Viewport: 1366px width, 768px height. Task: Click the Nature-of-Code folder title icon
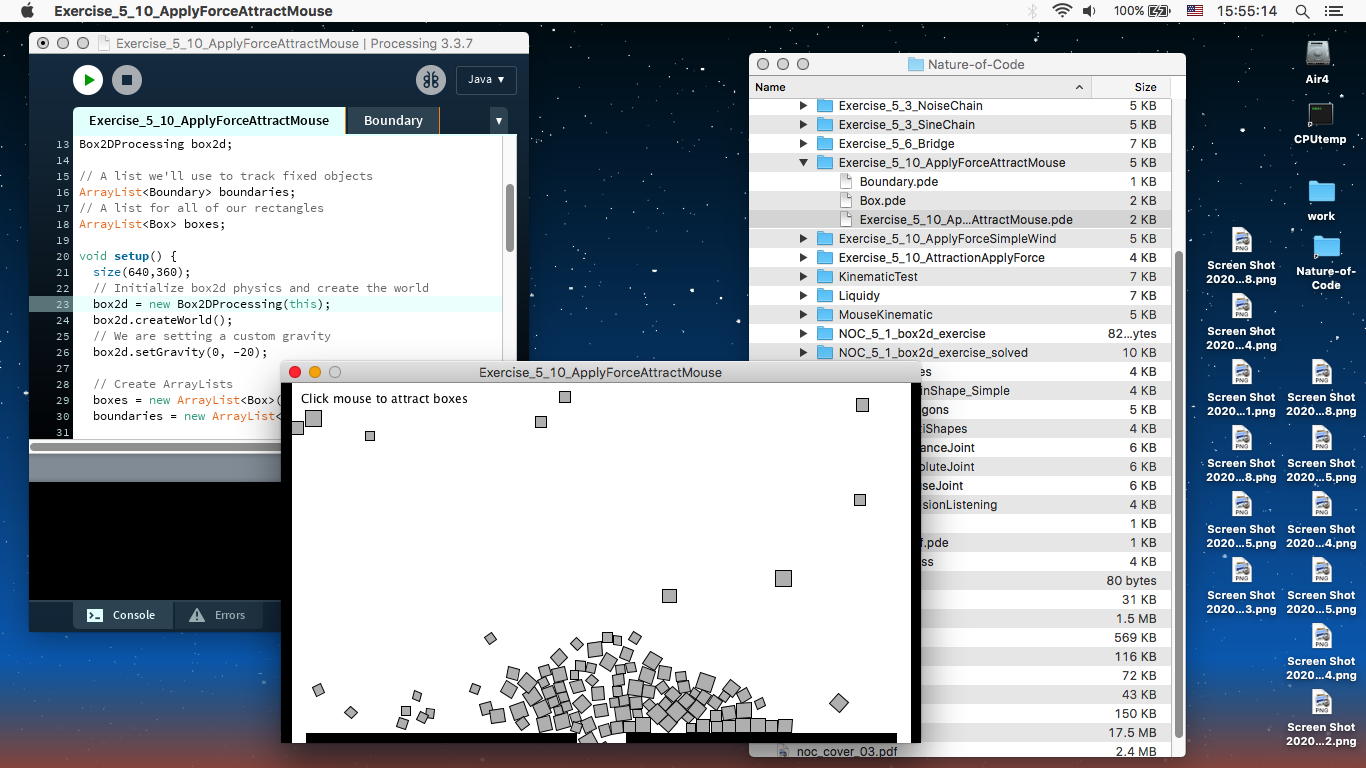[915, 64]
